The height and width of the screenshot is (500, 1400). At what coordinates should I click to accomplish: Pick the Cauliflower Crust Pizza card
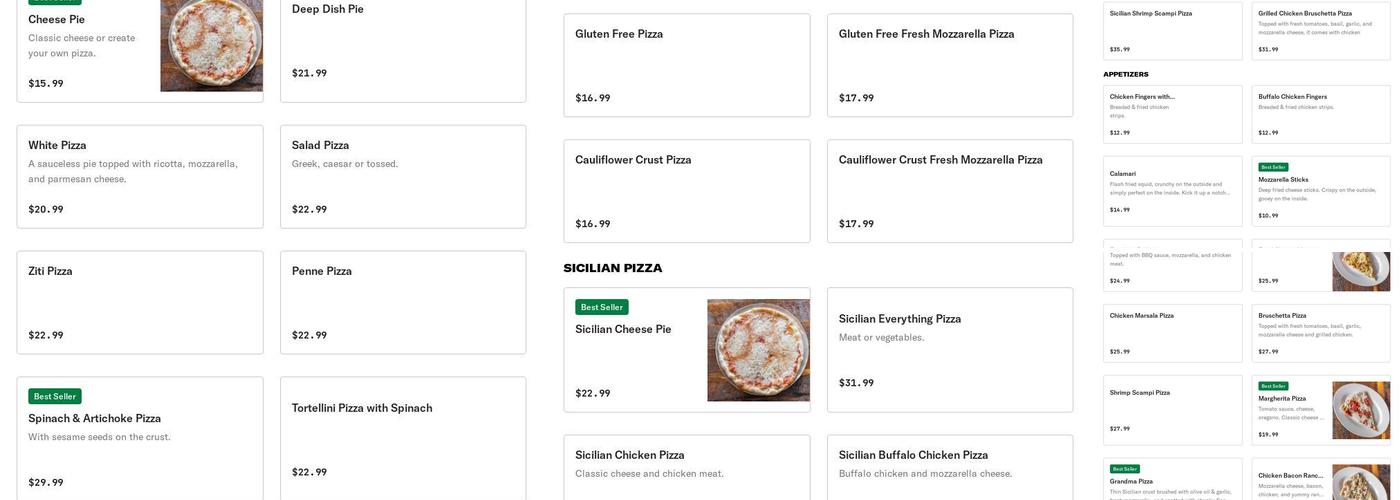coord(686,191)
